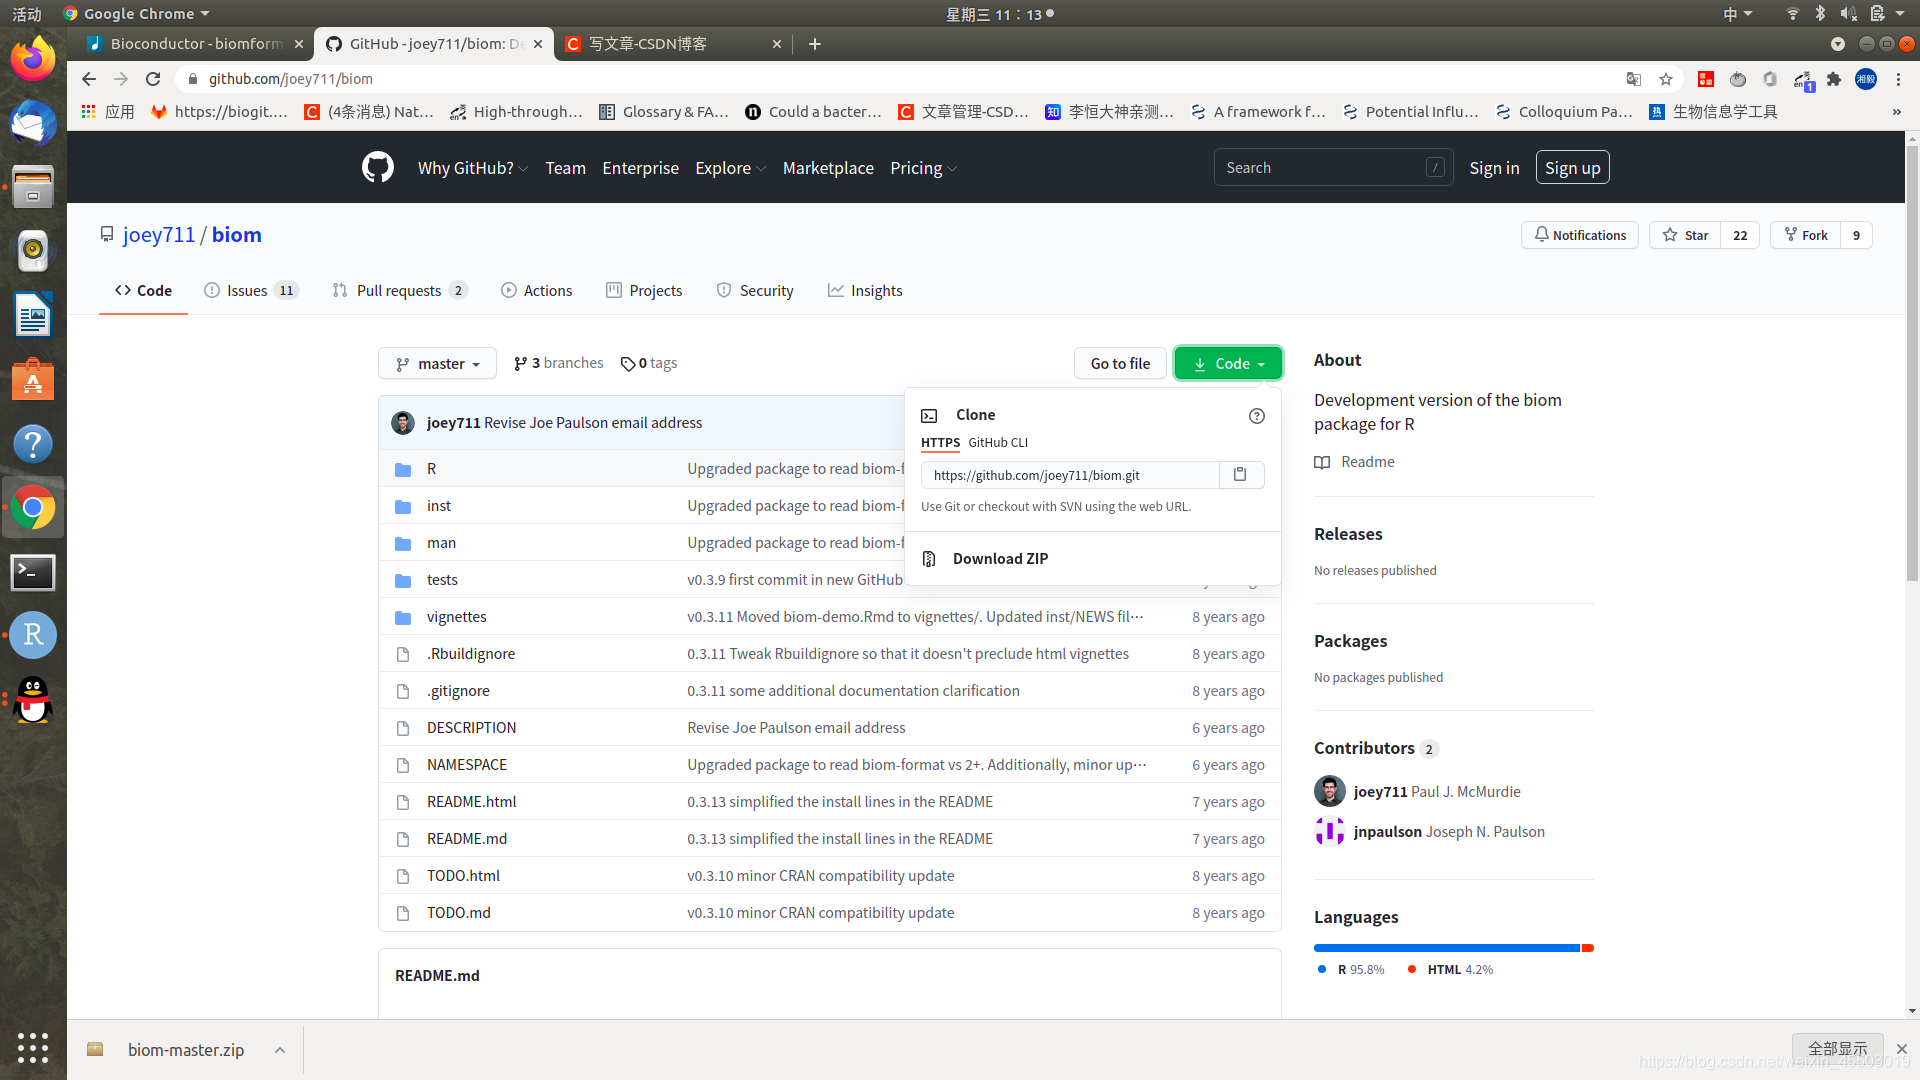Click the GitHub octocat logo
This screenshot has width=1920, height=1080.
(x=378, y=168)
